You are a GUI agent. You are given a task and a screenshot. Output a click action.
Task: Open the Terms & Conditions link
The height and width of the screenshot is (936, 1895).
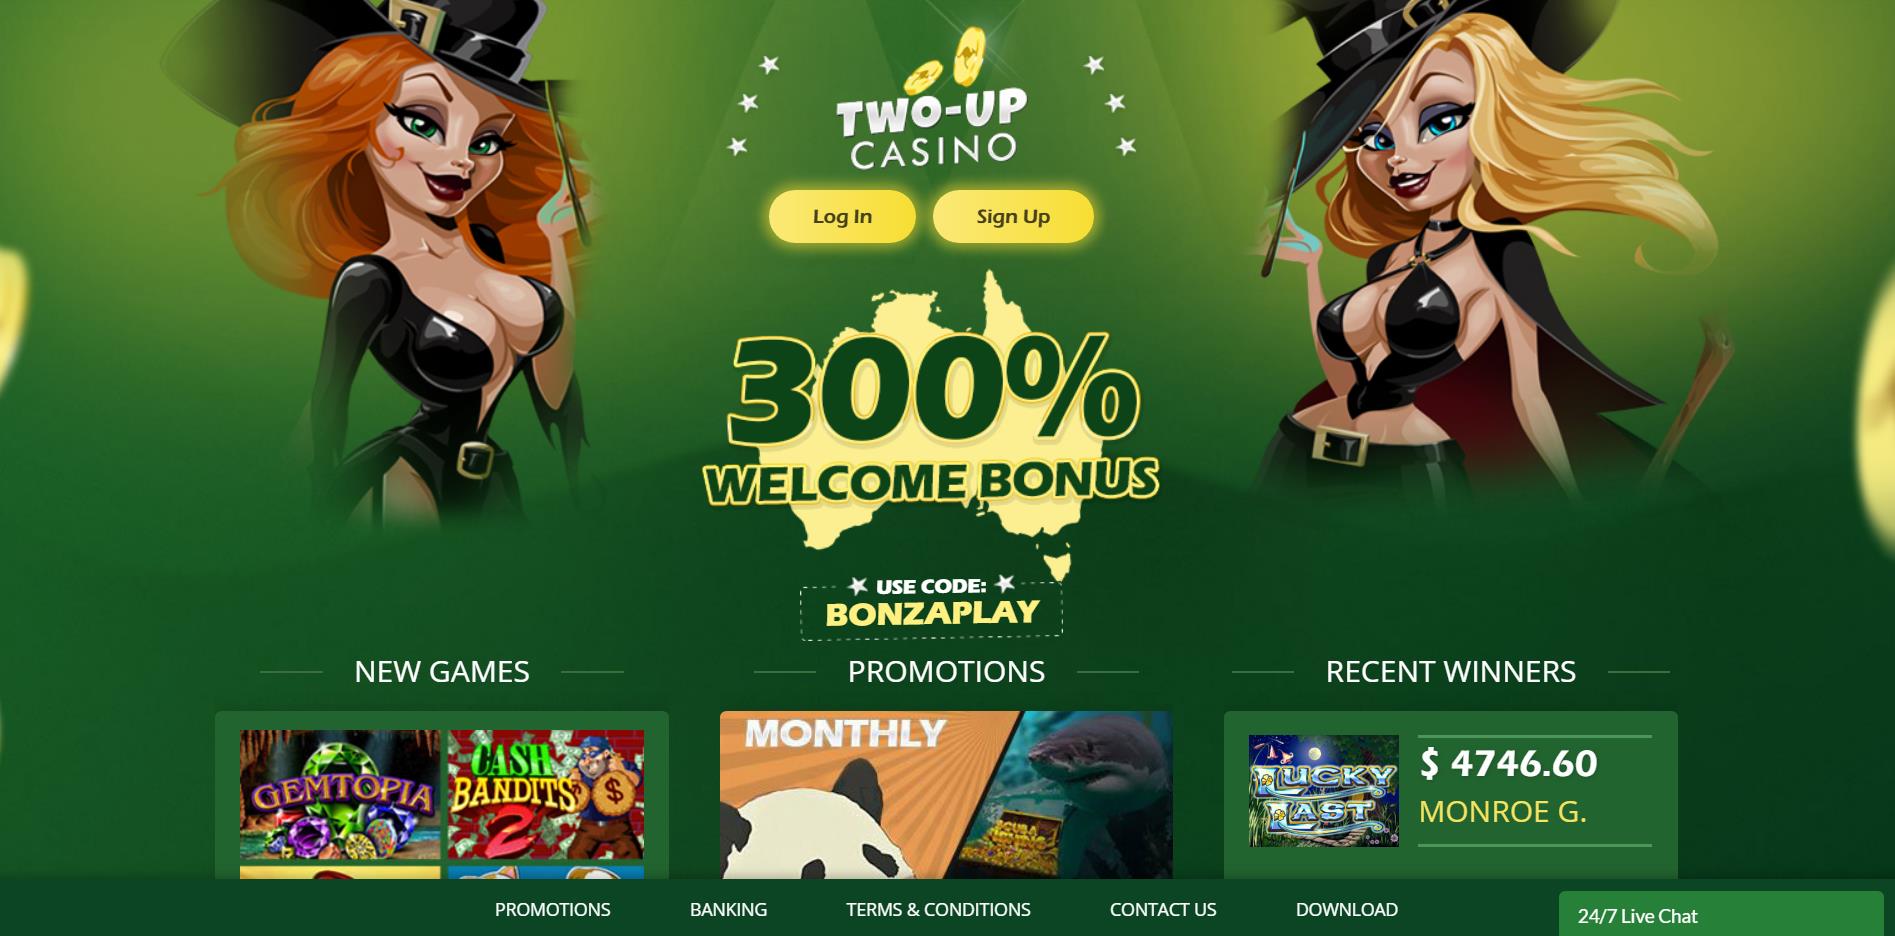point(938,910)
